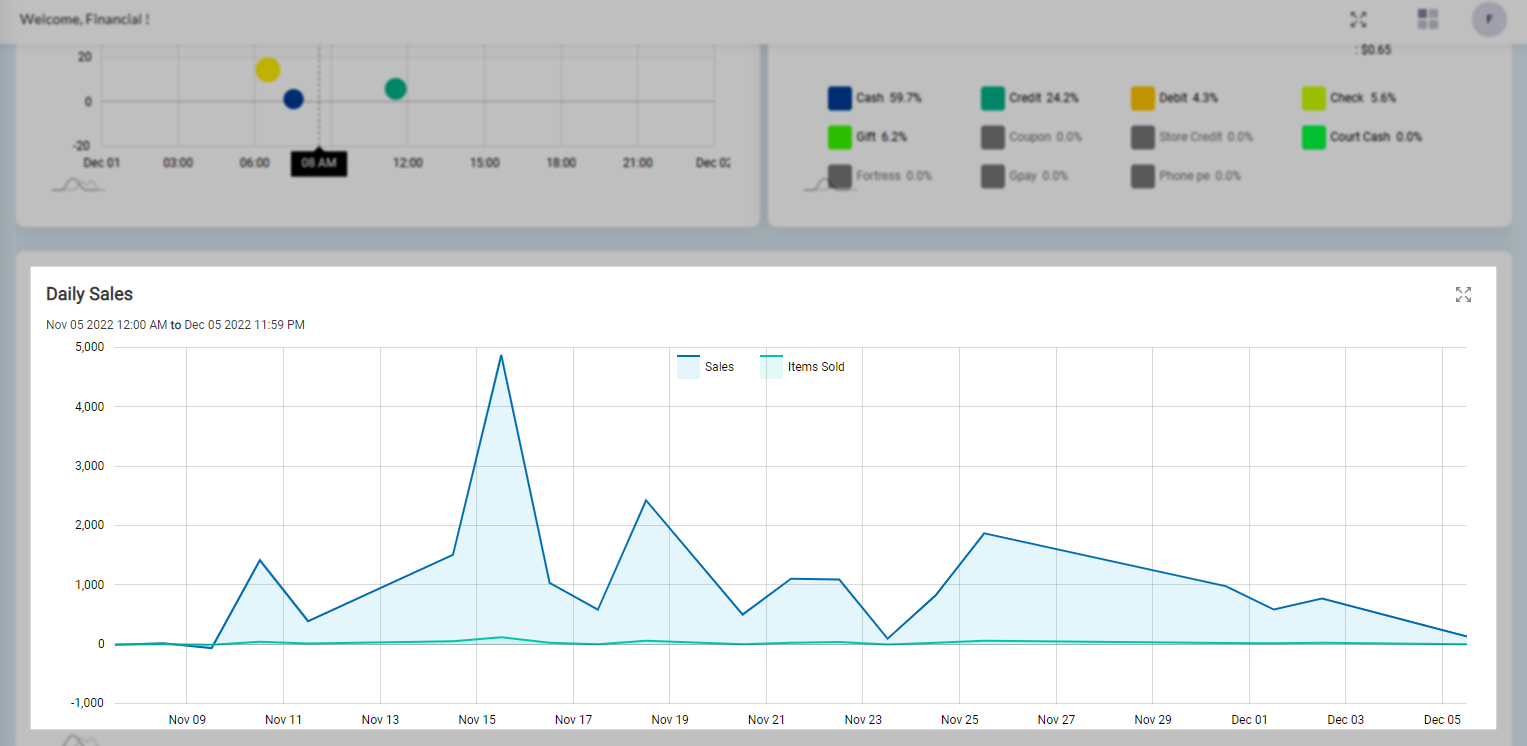Screen dimensions: 1527x746
Task: Toggle the Coupon legend swatch
Action: [992, 137]
